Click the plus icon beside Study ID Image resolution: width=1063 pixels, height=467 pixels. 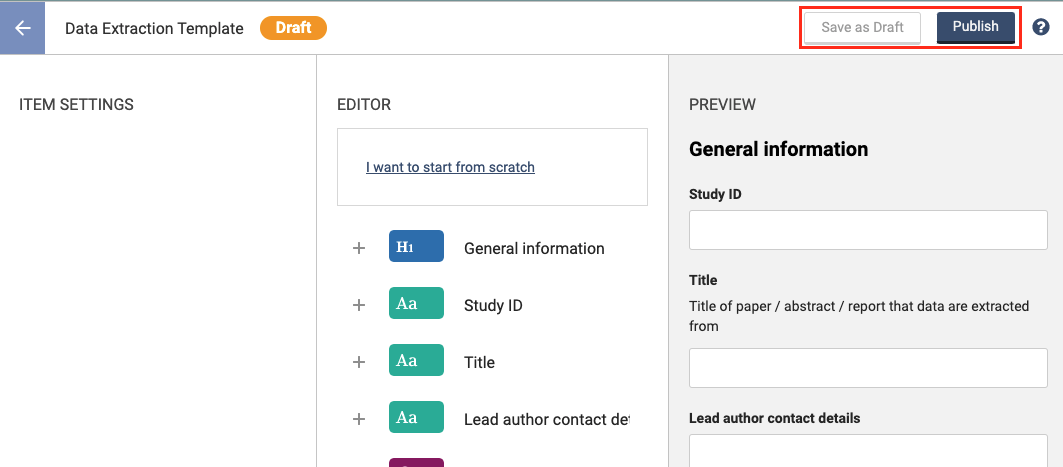point(359,305)
